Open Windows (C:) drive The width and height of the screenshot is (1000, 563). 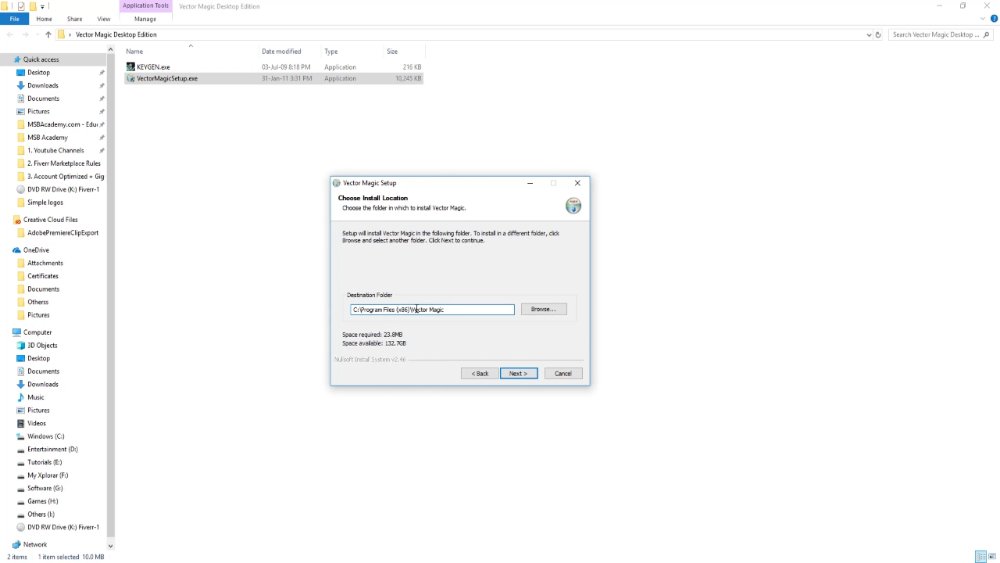click(x=45, y=436)
